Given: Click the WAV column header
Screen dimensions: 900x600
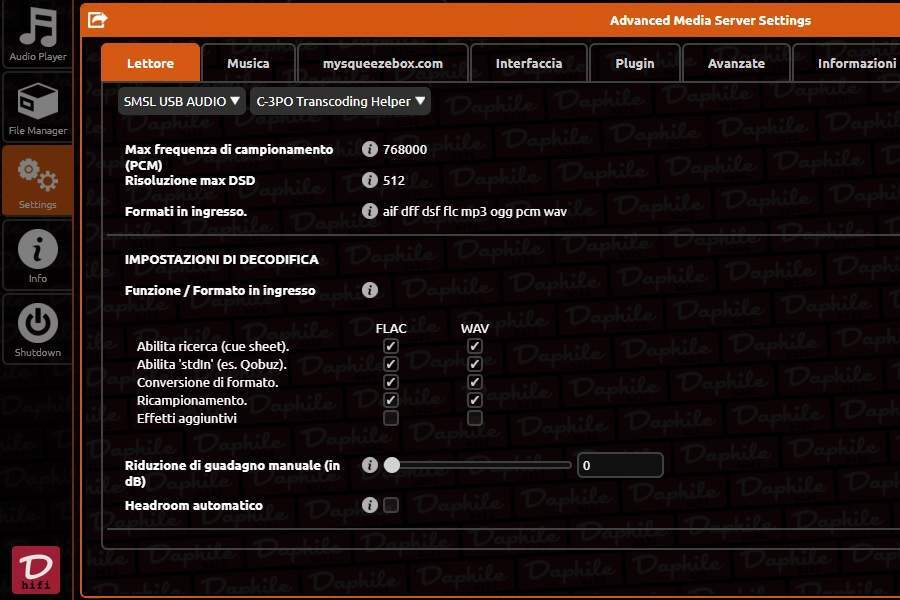Looking at the screenshot, I should tap(475, 328).
